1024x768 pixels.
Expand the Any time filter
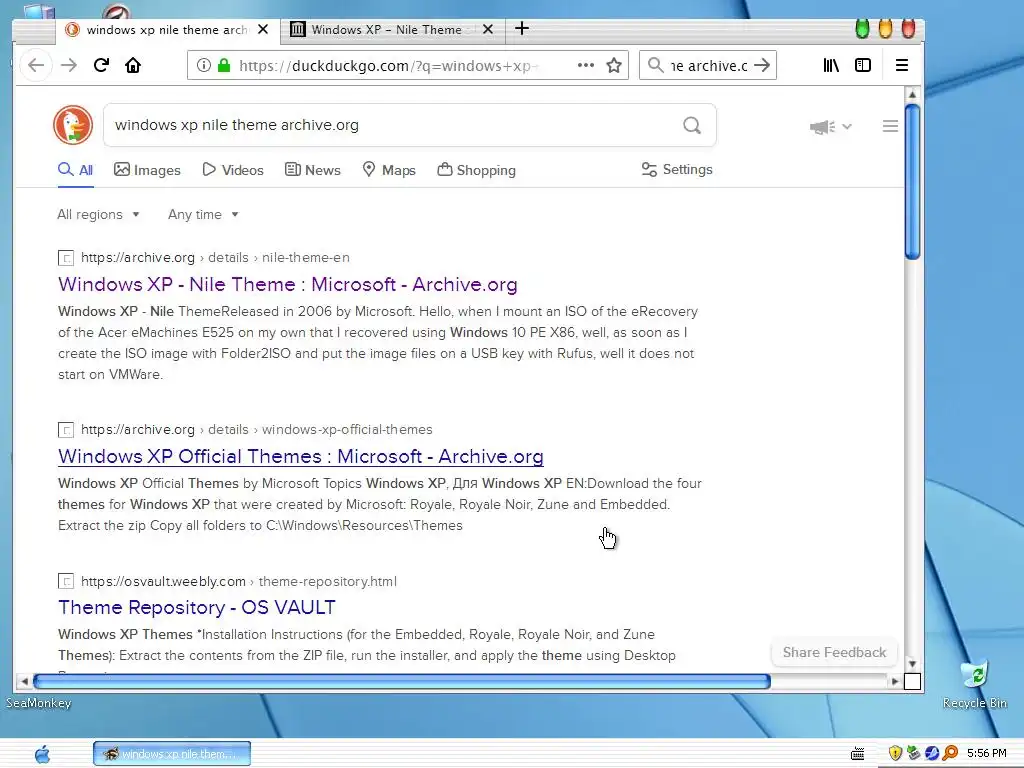(203, 215)
